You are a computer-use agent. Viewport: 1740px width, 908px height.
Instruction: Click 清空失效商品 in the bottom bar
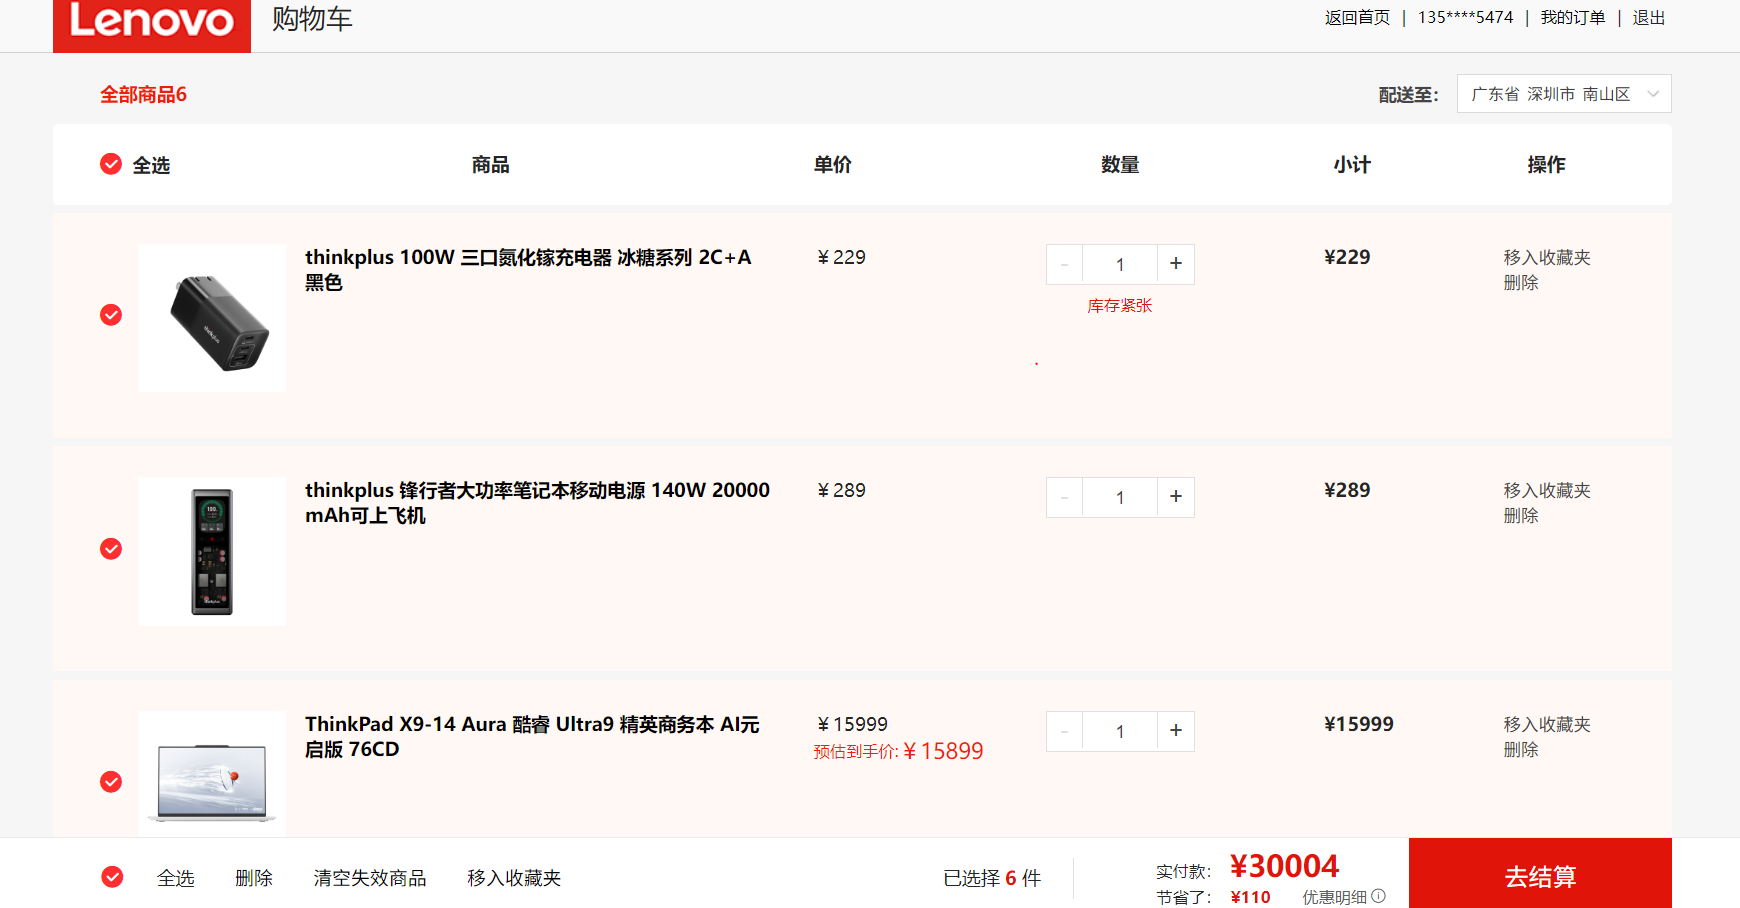tap(370, 878)
